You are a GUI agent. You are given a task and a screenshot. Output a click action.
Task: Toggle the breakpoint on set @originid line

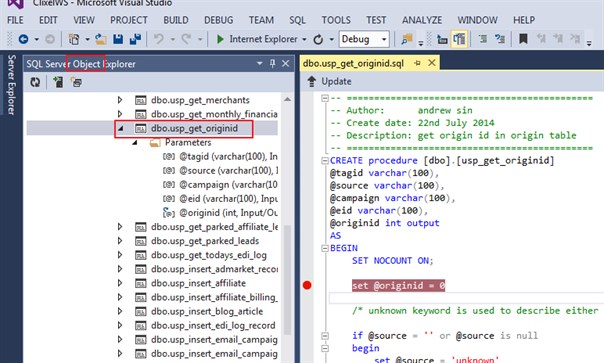[x=307, y=285]
